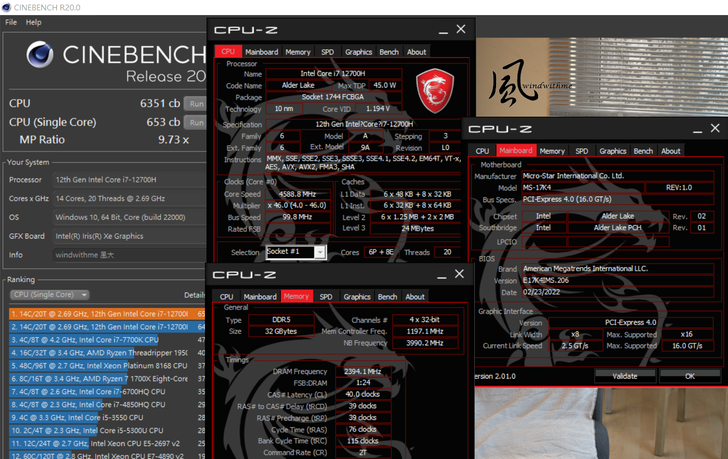Select ranking row Intel Core i5-5300U

coord(107,430)
